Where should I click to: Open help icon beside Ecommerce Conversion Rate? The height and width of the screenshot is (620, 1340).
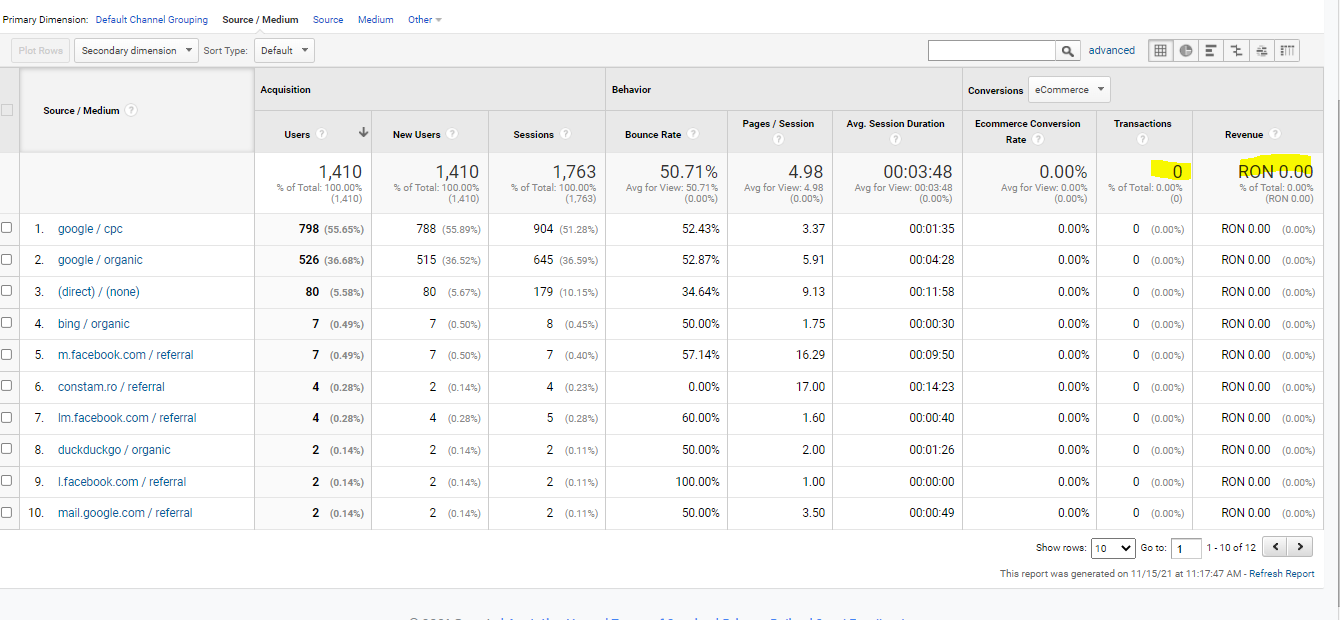1039,140
